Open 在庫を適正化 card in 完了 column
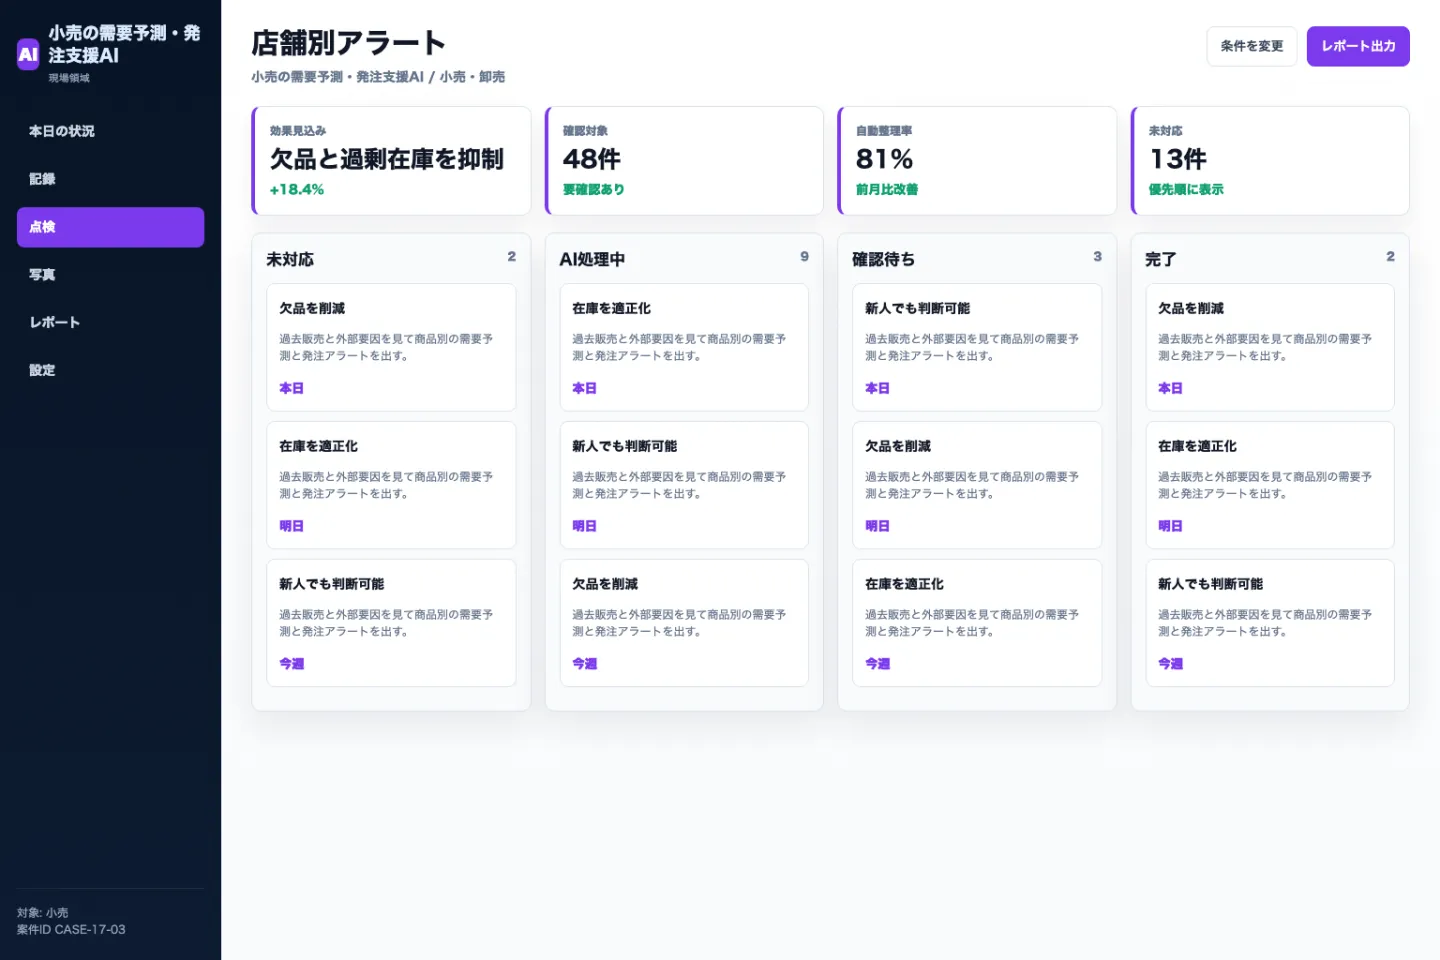1440x960 pixels. tap(1270, 485)
